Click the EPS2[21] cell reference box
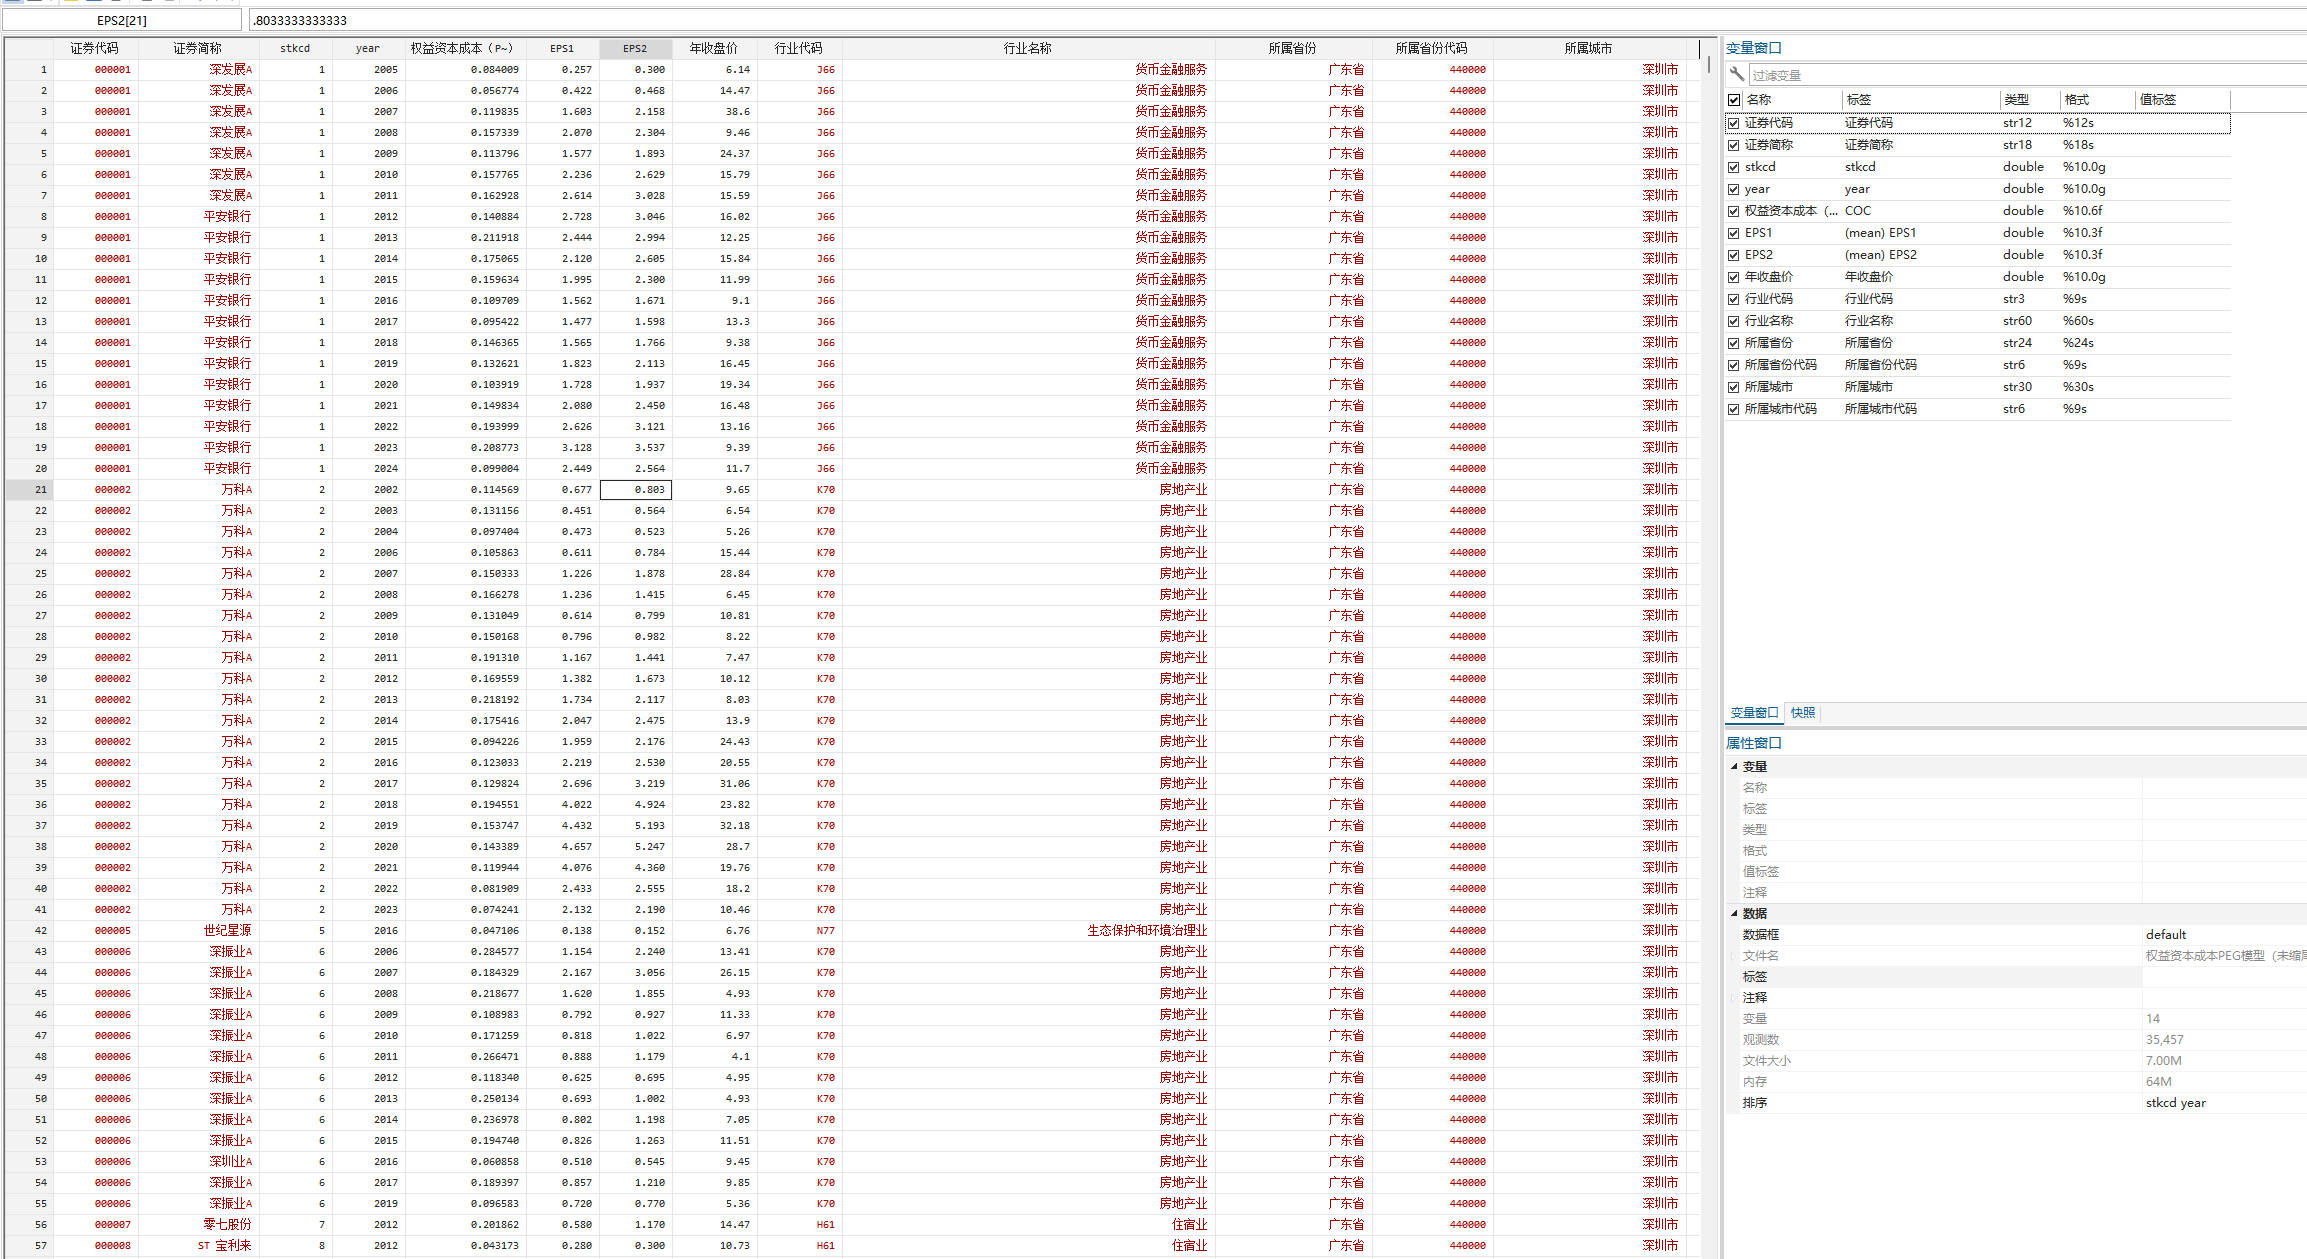Viewport: 2307px width, 1259px height. tap(122, 20)
